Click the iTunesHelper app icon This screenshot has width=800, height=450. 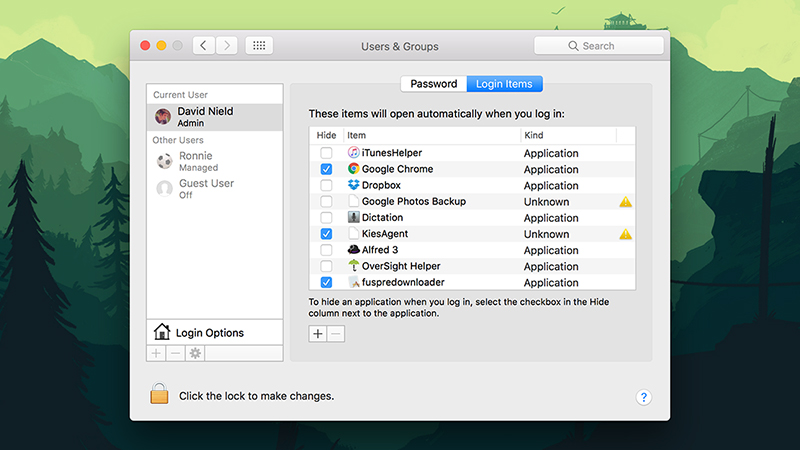coord(354,153)
